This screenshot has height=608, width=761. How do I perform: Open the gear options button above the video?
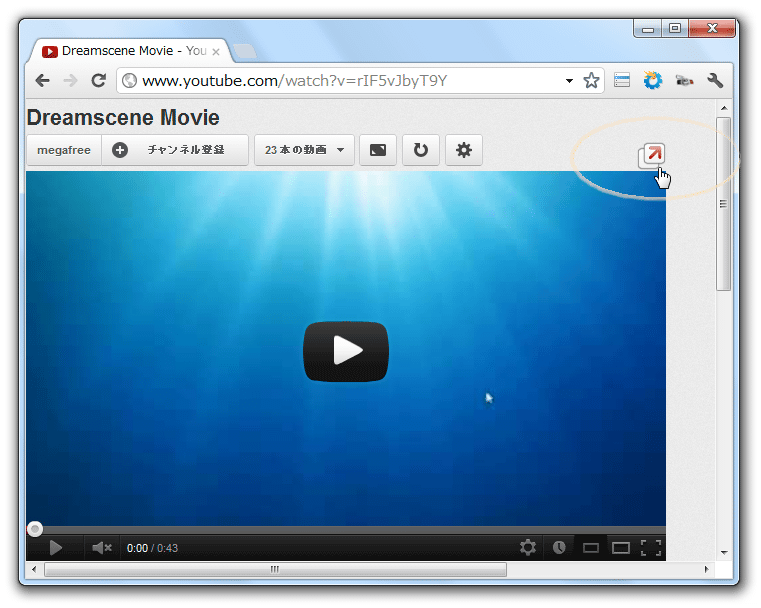tap(464, 150)
